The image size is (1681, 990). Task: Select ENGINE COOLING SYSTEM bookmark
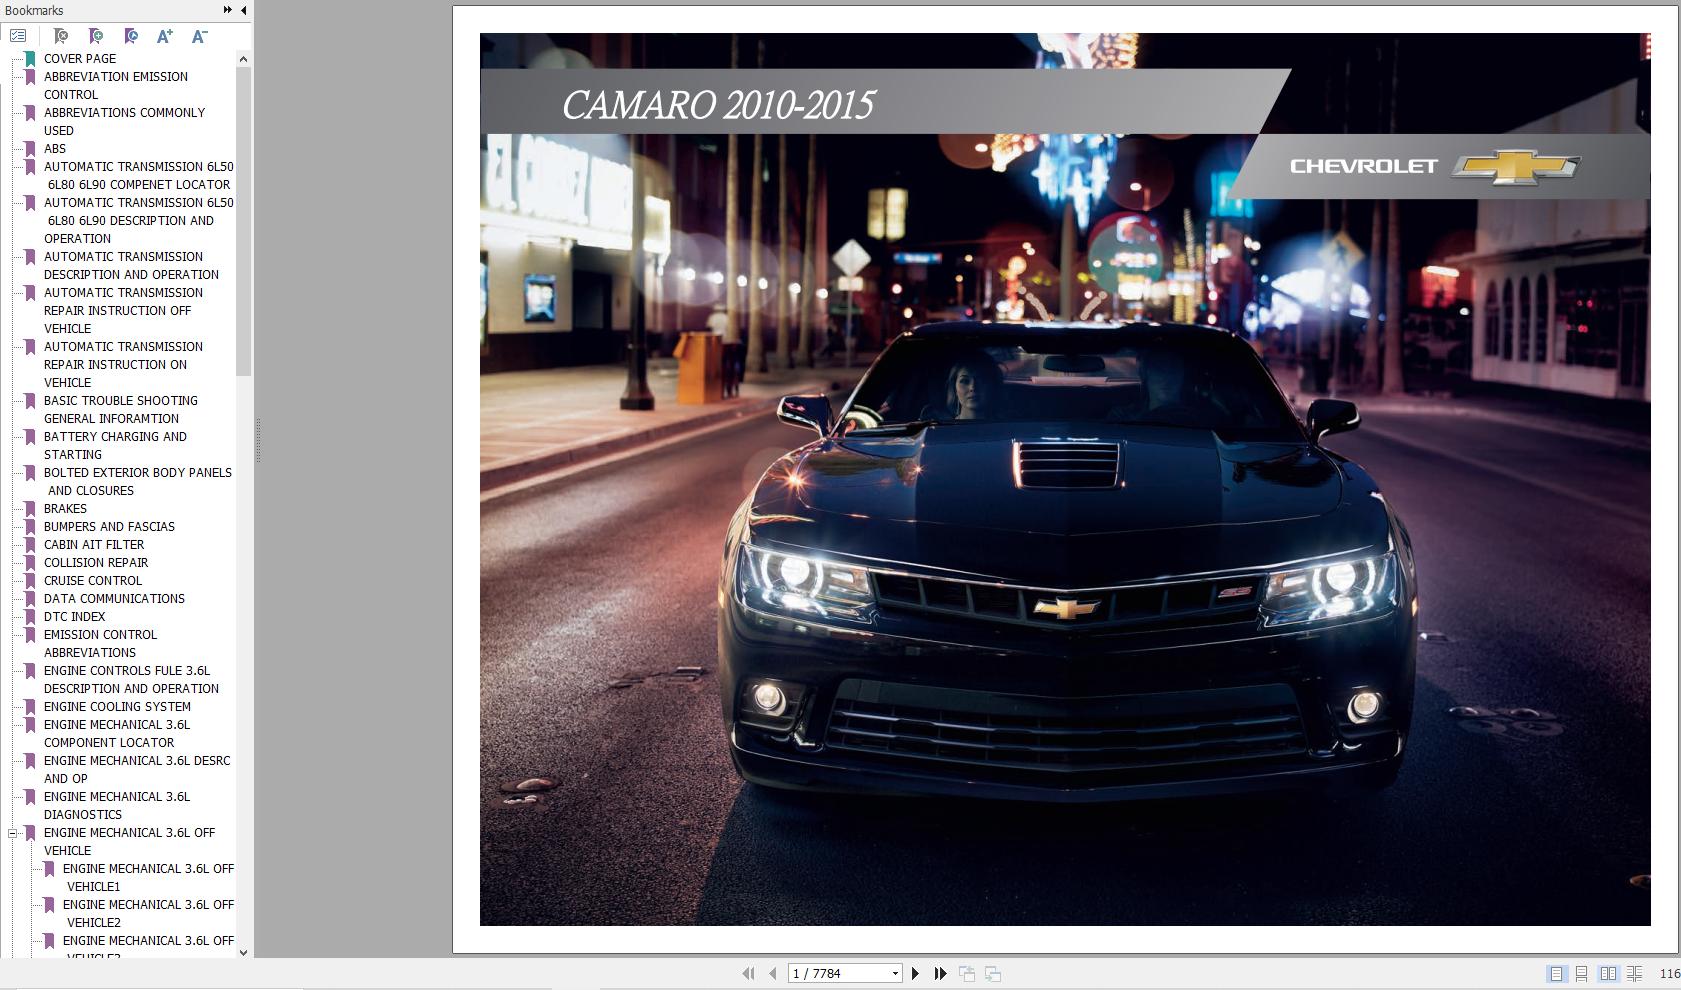[117, 707]
